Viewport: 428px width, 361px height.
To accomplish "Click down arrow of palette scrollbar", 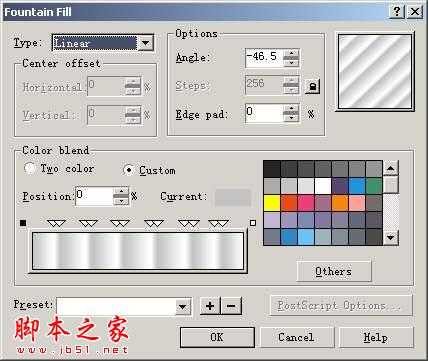I will click(x=390, y=238).
